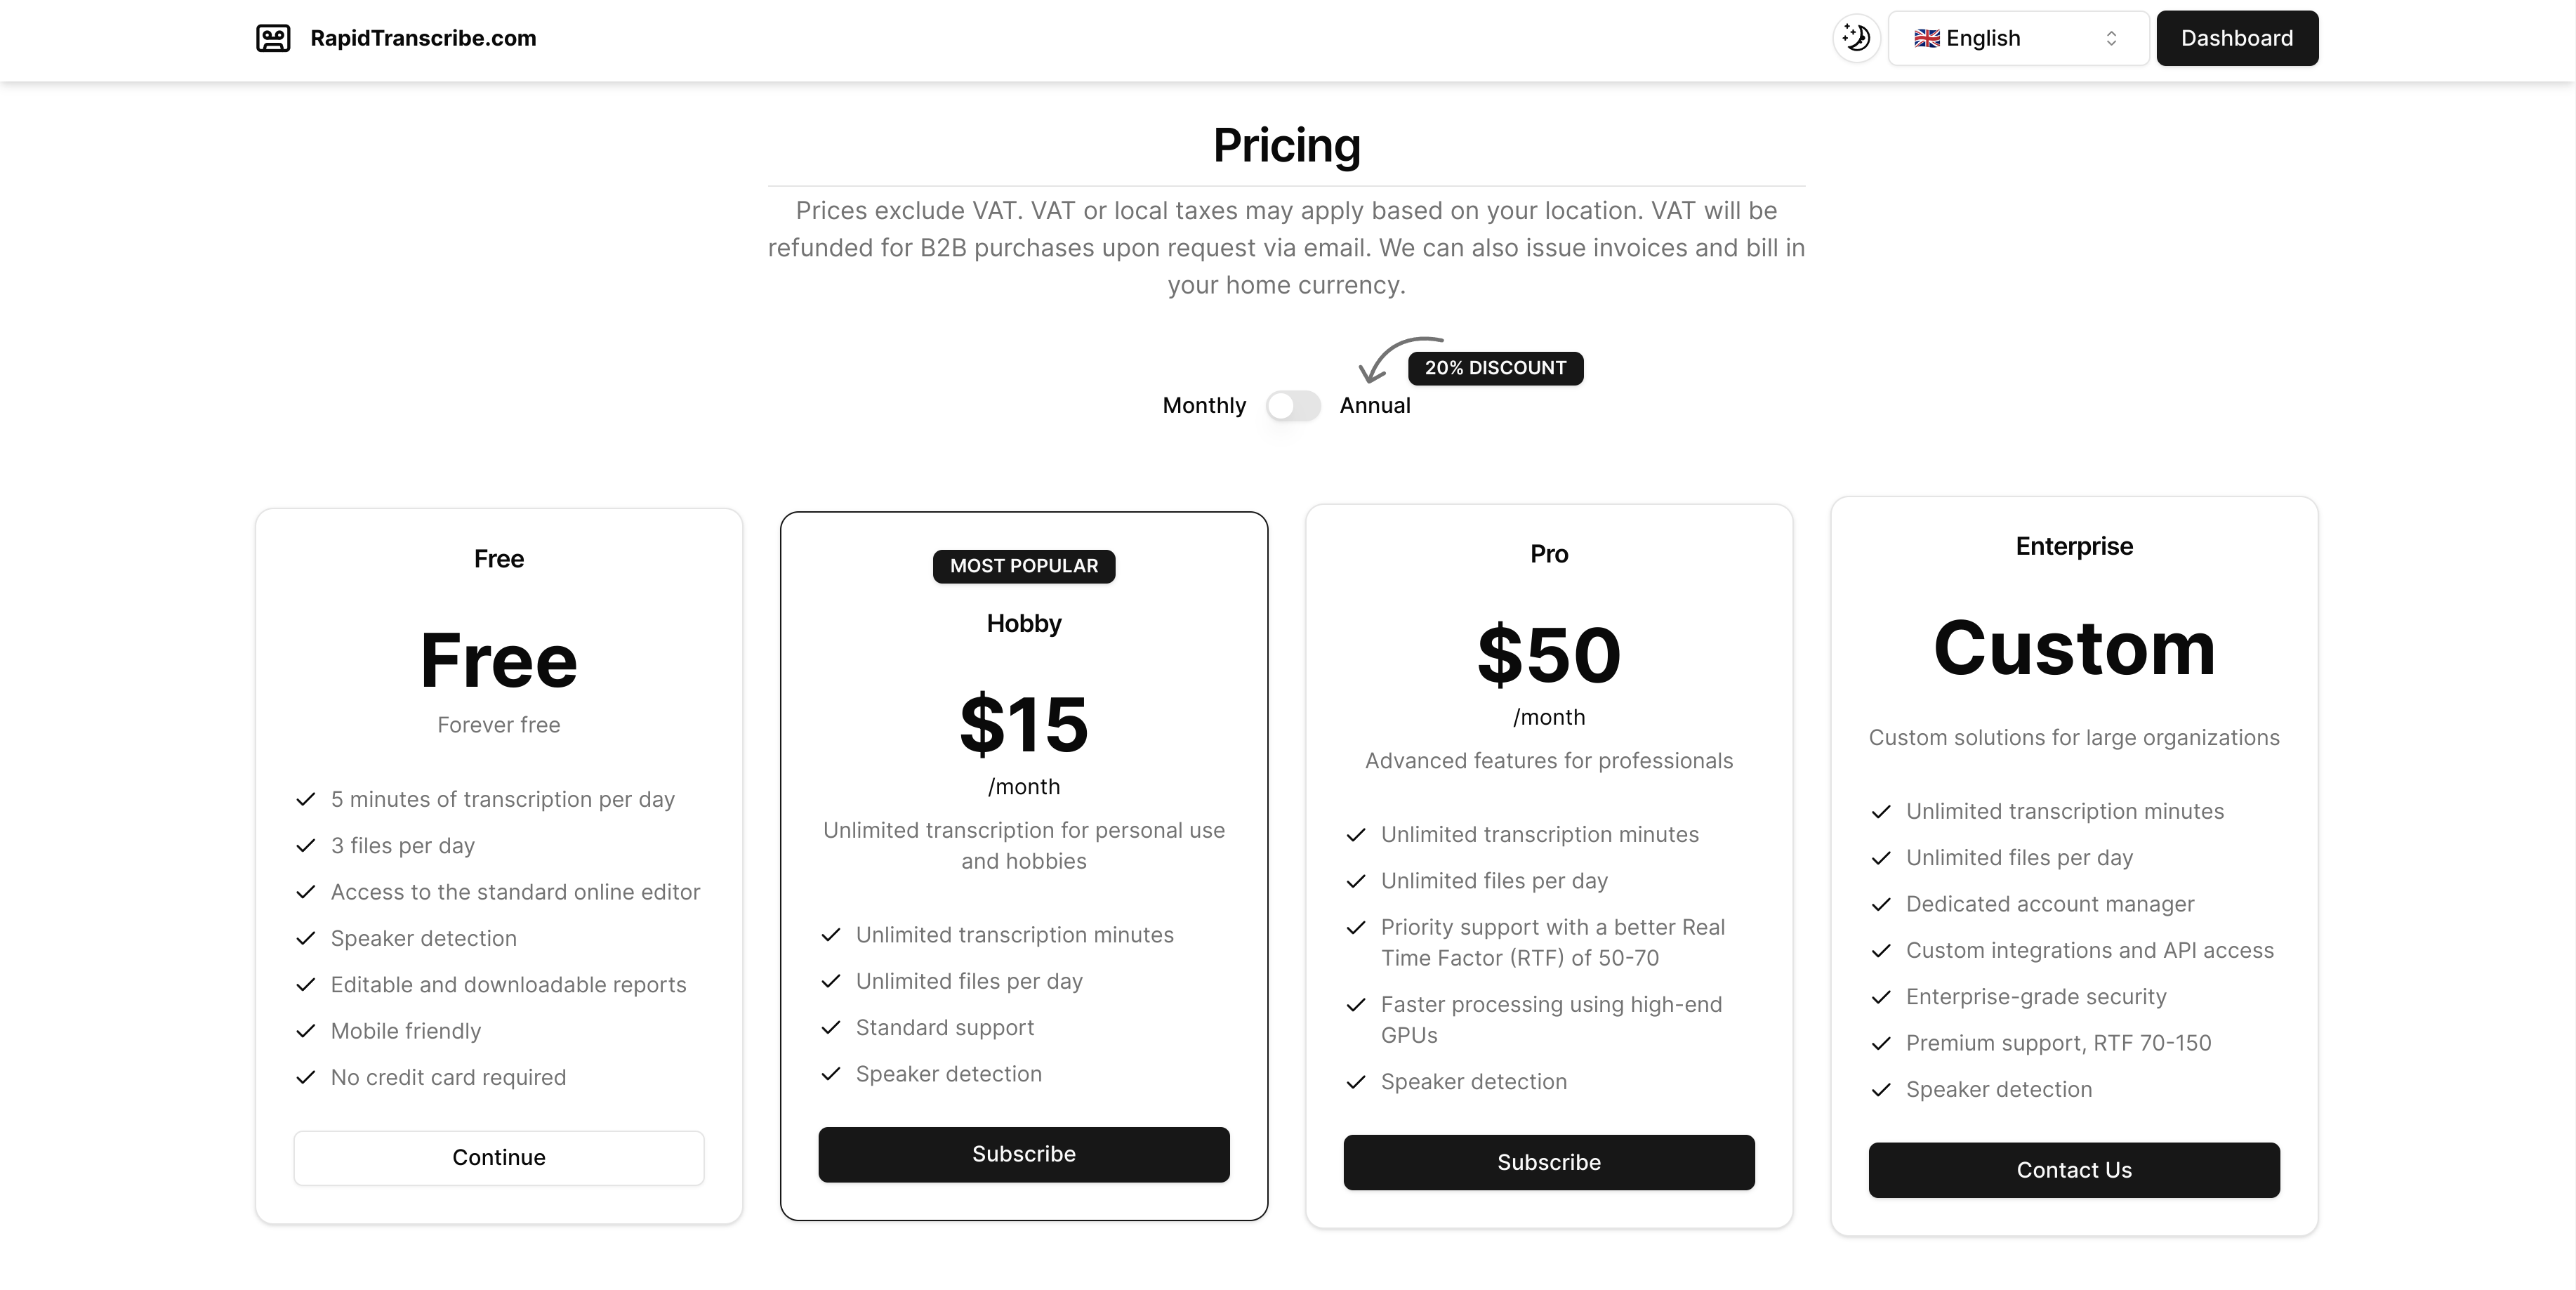Click the UK flag icon in language selector
Screen dimensions: 2576x1290
pyautogui.click(x=1927, y=38)
